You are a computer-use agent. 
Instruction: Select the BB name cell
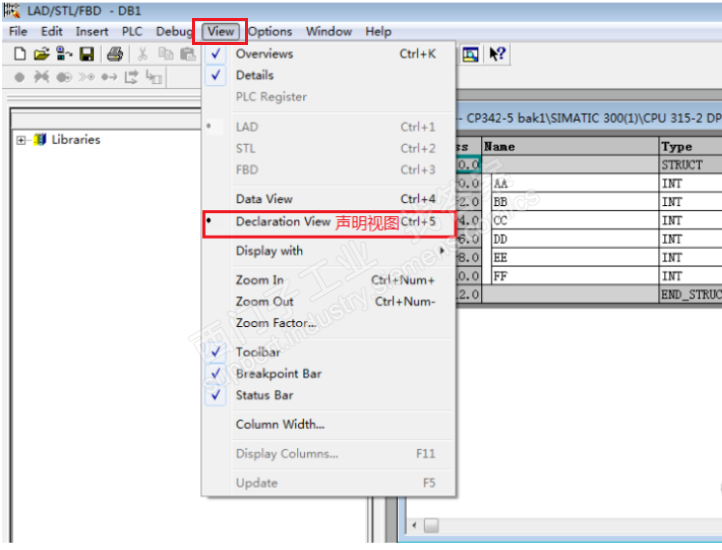pyautogui.click(x=575, y=202)
